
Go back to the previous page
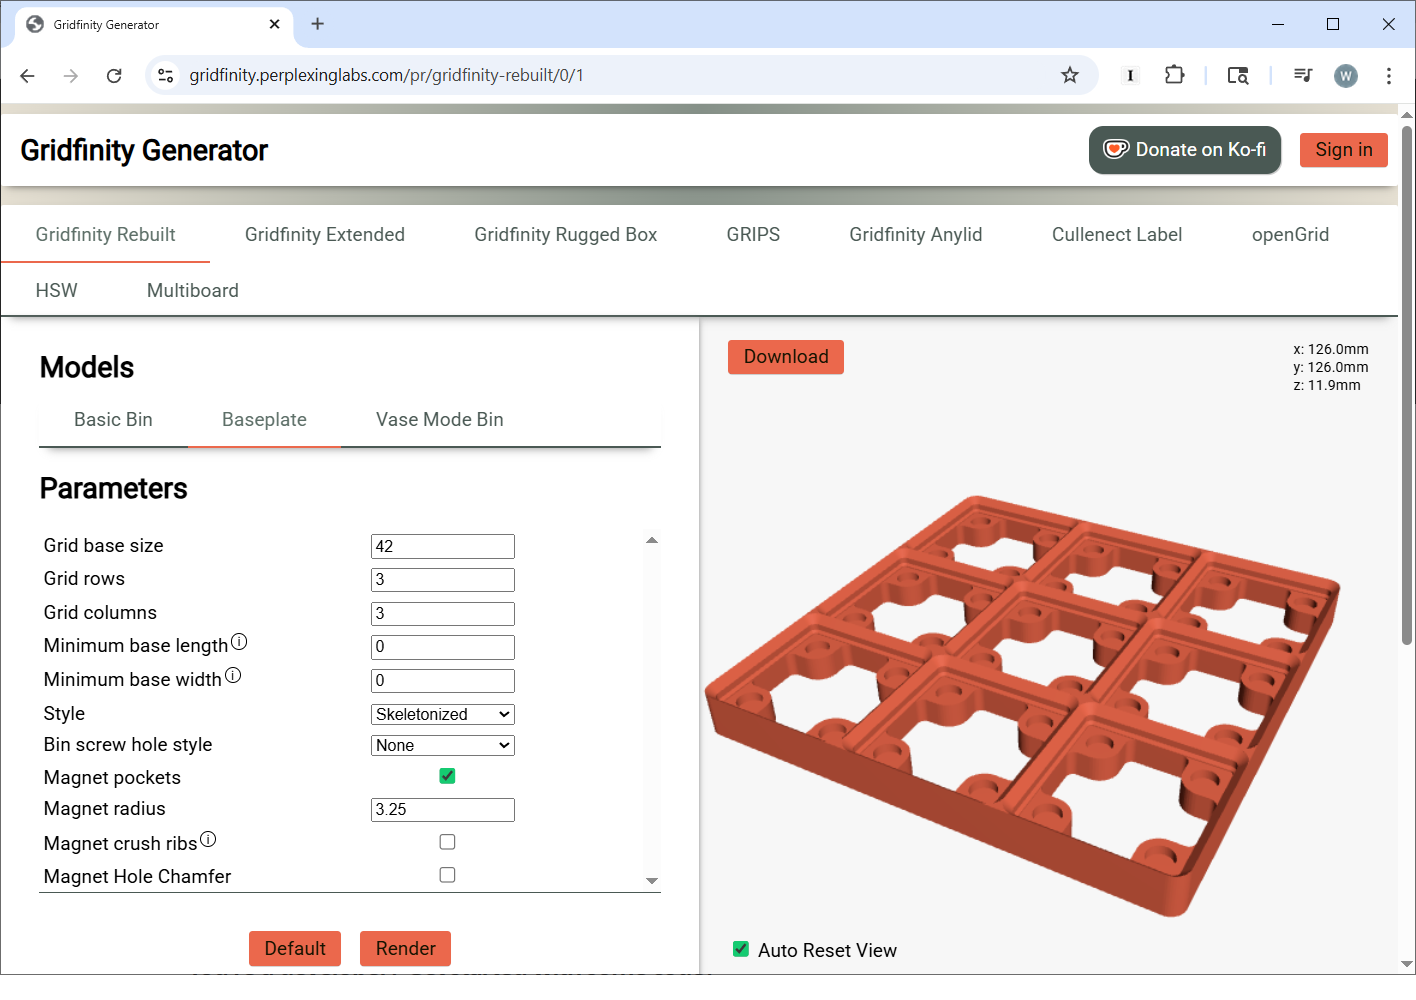click(27, 75)
